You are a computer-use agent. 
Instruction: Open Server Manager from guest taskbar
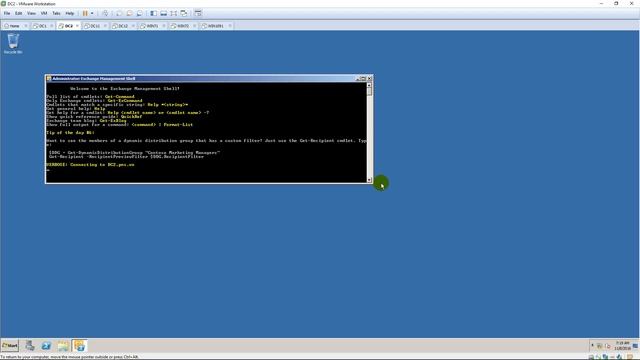(29, 346)
